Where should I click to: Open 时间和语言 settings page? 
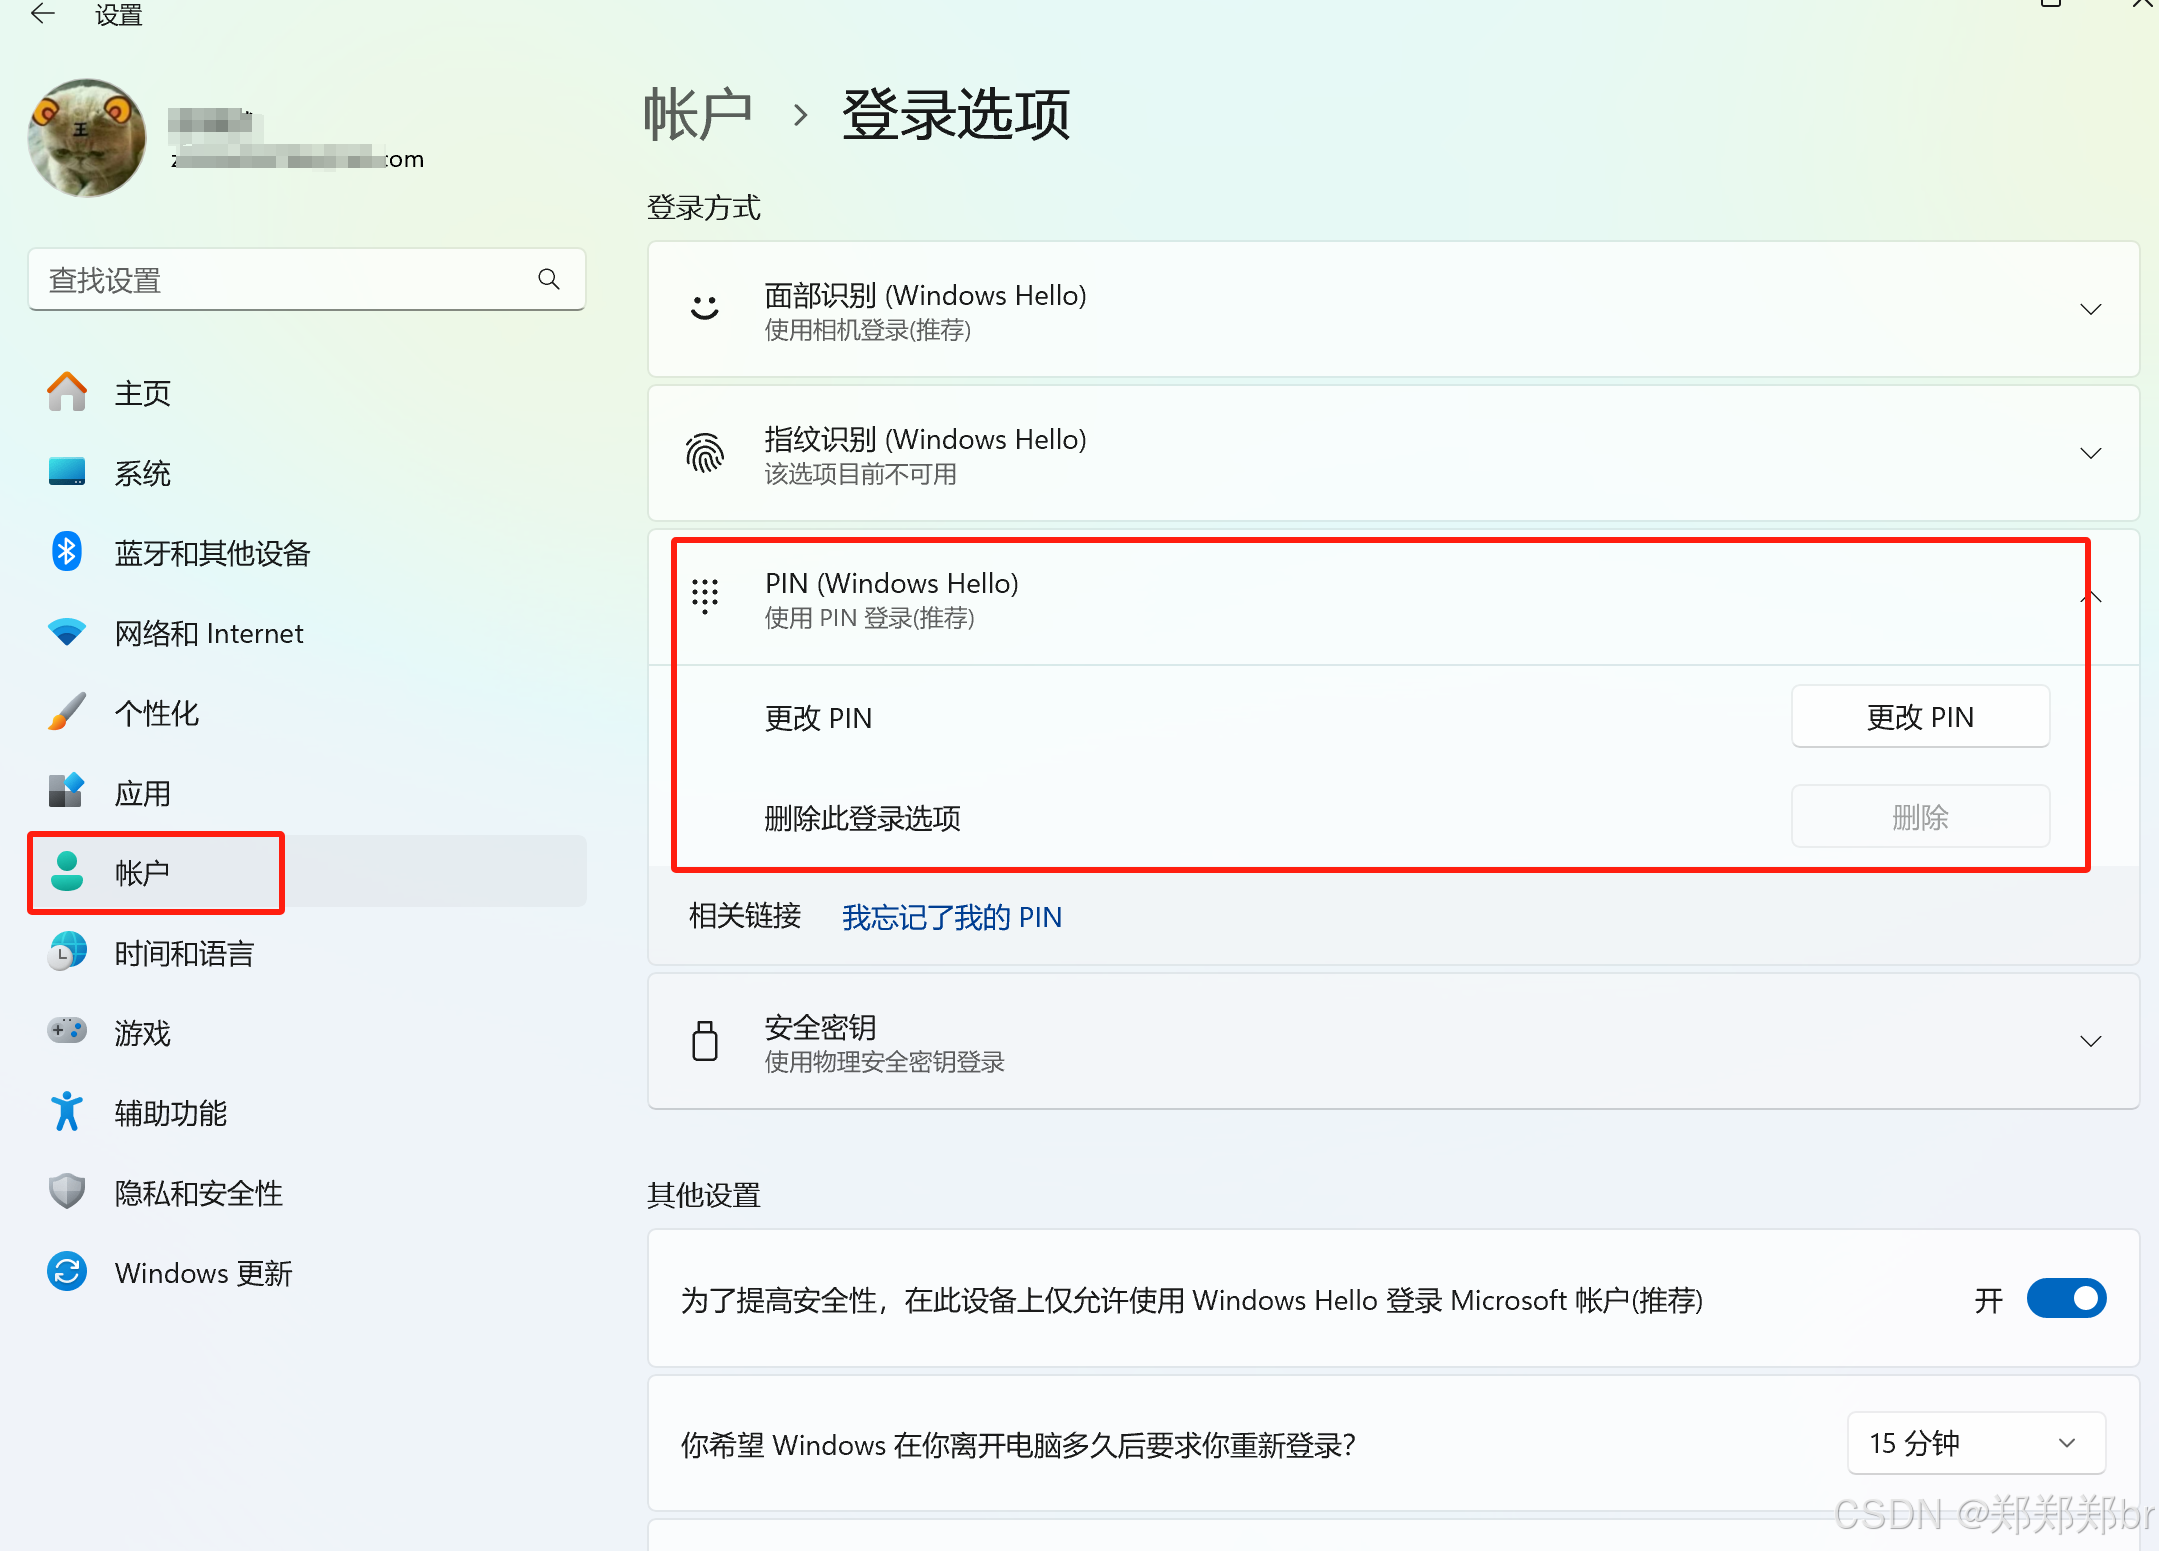point(184,953)
